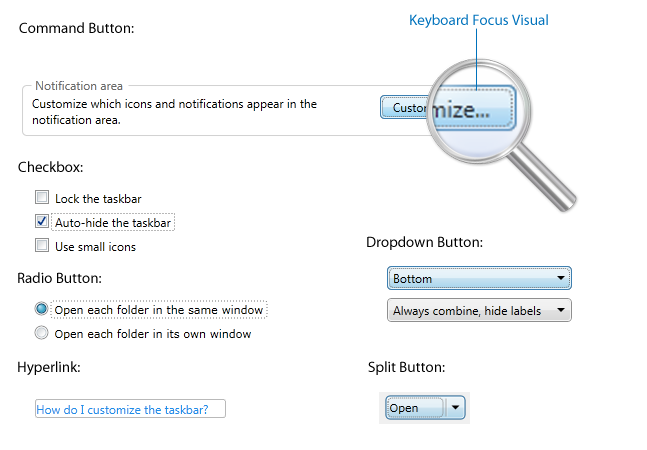This screenshot has height=450, width=647.
Task: Choose Open each folder in its own window
Action: coord(41,332)
